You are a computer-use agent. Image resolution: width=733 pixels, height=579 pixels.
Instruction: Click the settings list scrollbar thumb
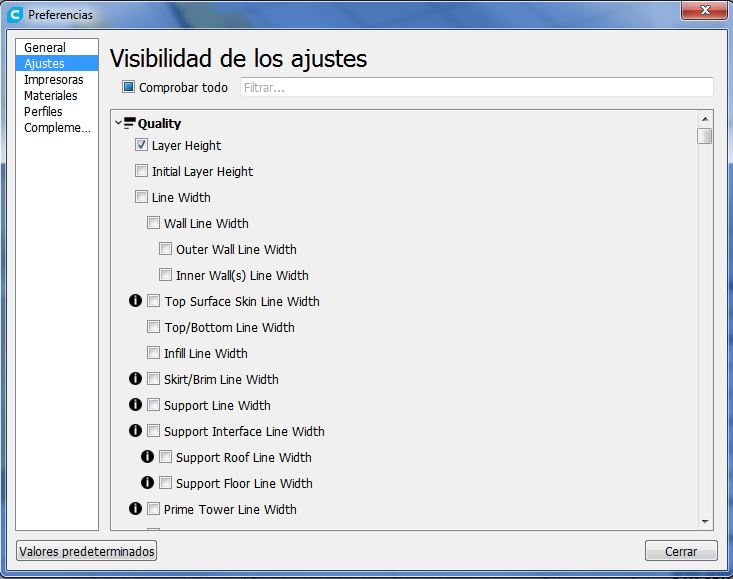[704, 136]
